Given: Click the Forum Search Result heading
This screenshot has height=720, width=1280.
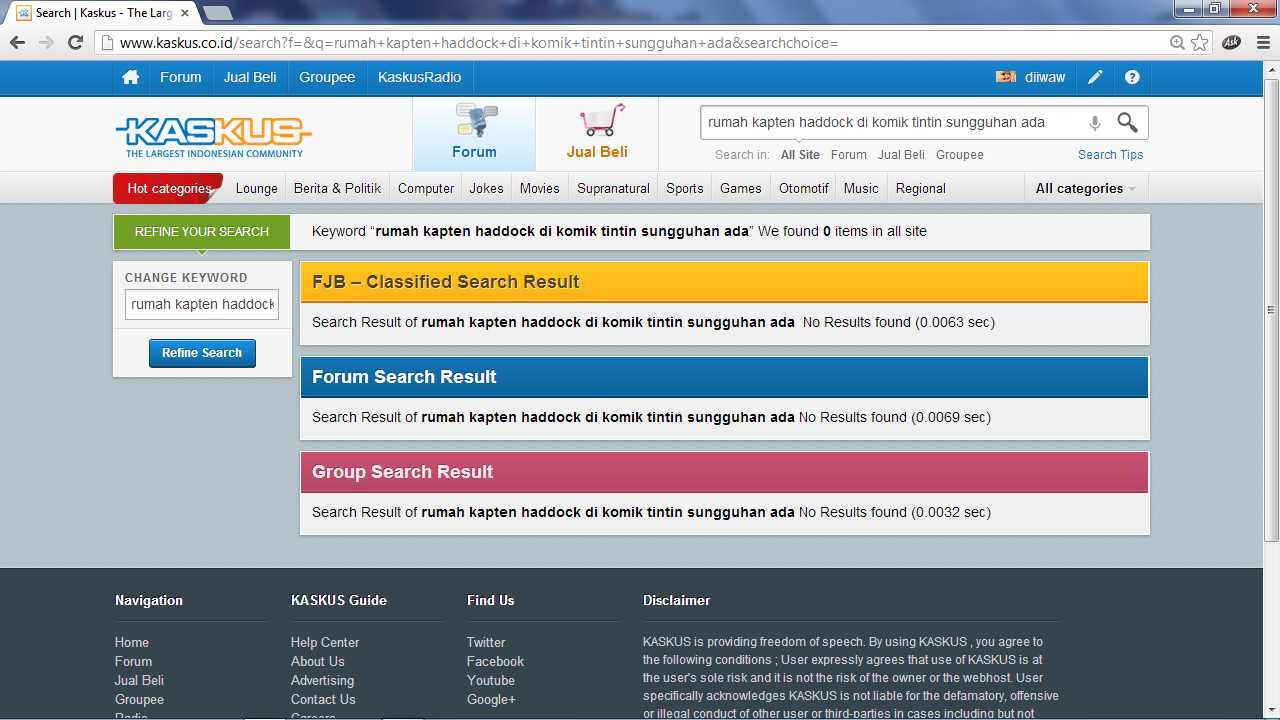Looking at the screenshot, I should (404, 377).
